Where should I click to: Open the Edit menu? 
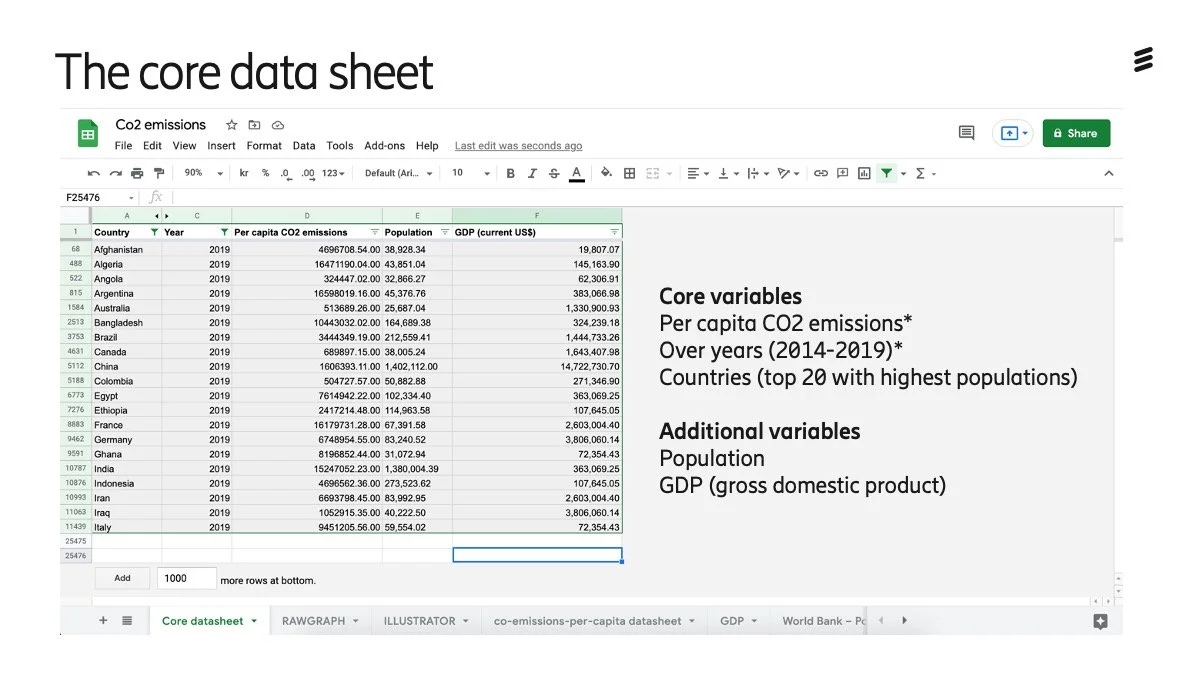pos(152,146)
